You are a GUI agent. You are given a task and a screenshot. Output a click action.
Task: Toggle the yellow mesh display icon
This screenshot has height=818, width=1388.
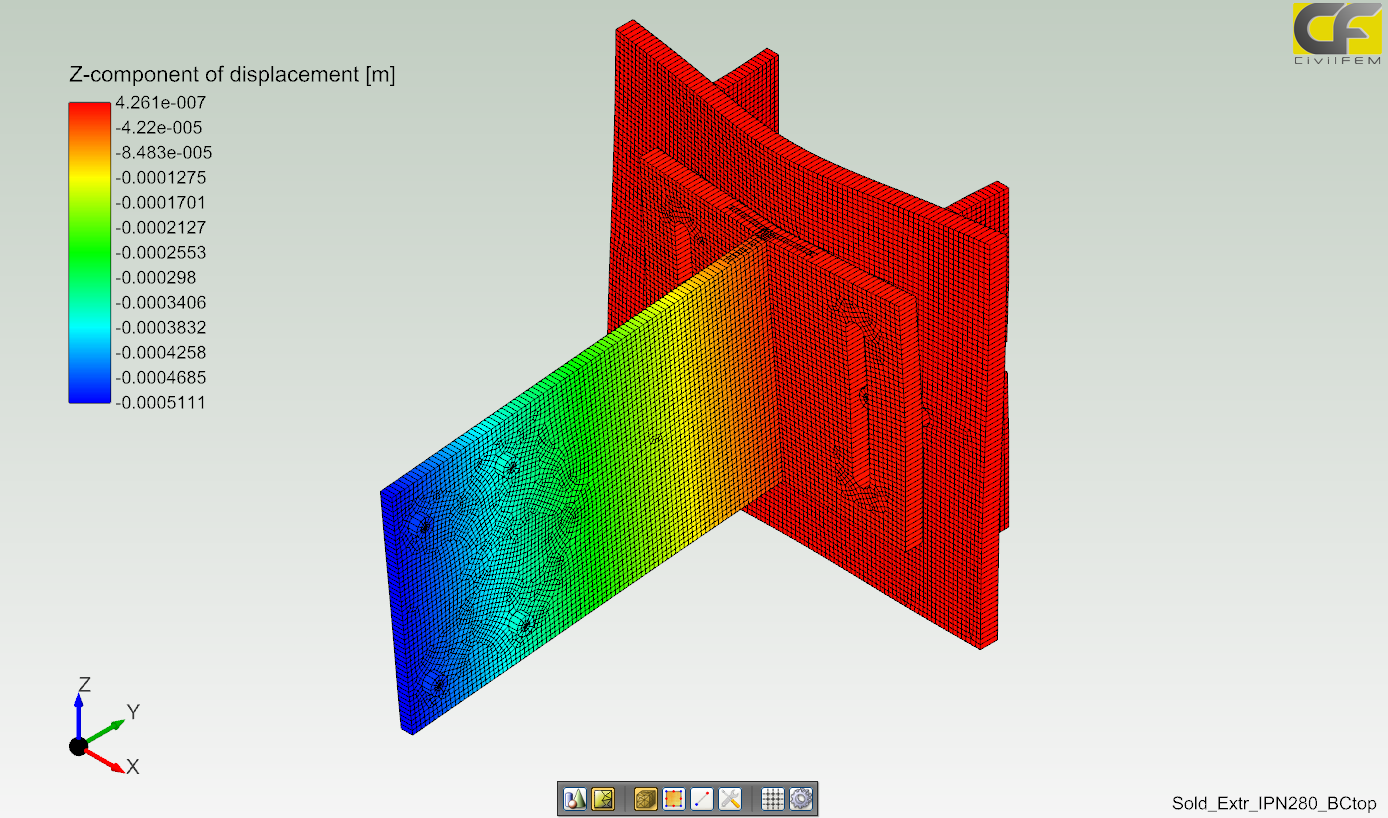(x=603, y=799)
